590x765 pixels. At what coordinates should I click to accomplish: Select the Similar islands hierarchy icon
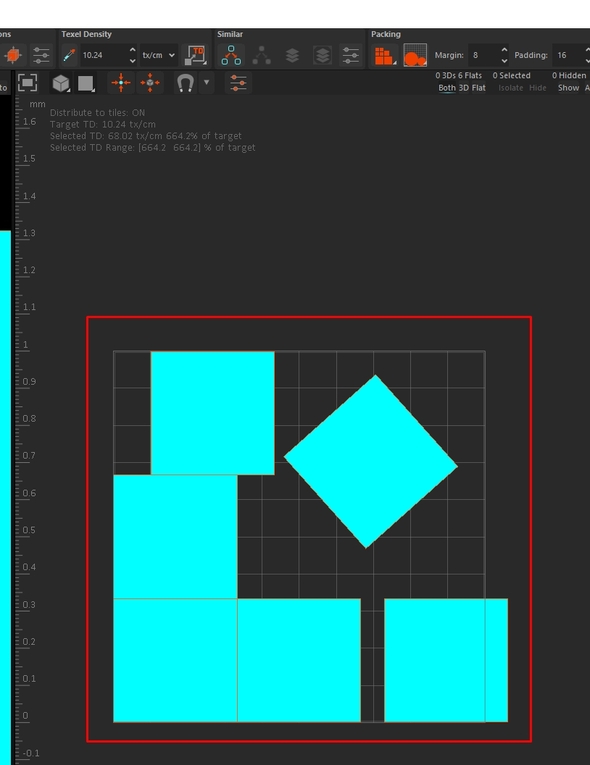point(231,55)
